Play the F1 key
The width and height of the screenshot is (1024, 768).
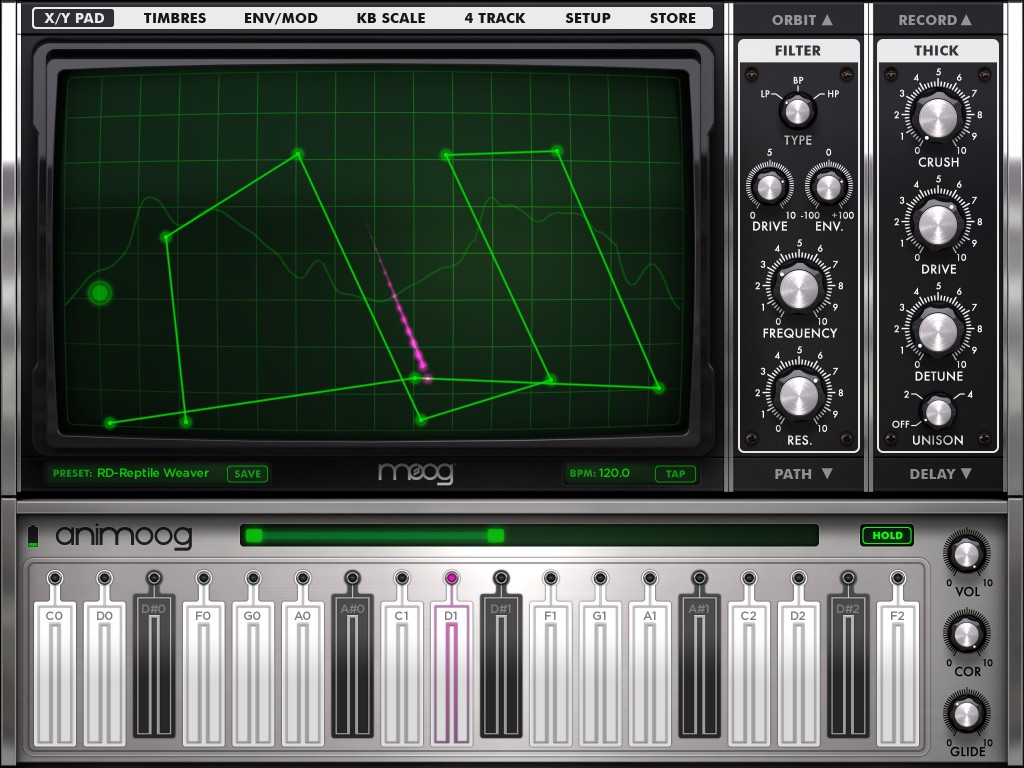(551, 673)
